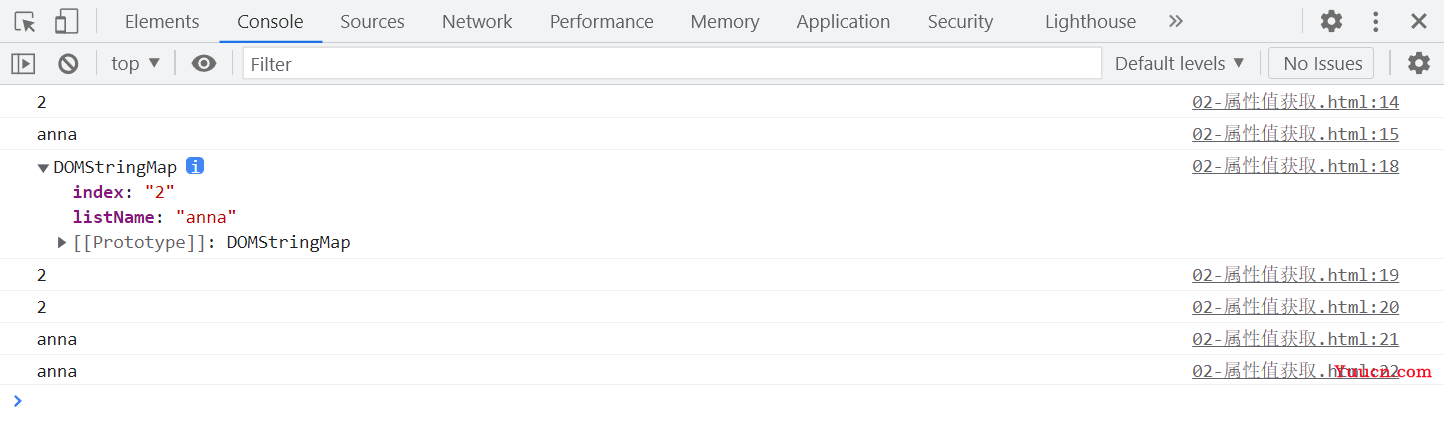Create live expression with eye icon
The height and width of the screenshot is (426, 1444).
[204, 63]
